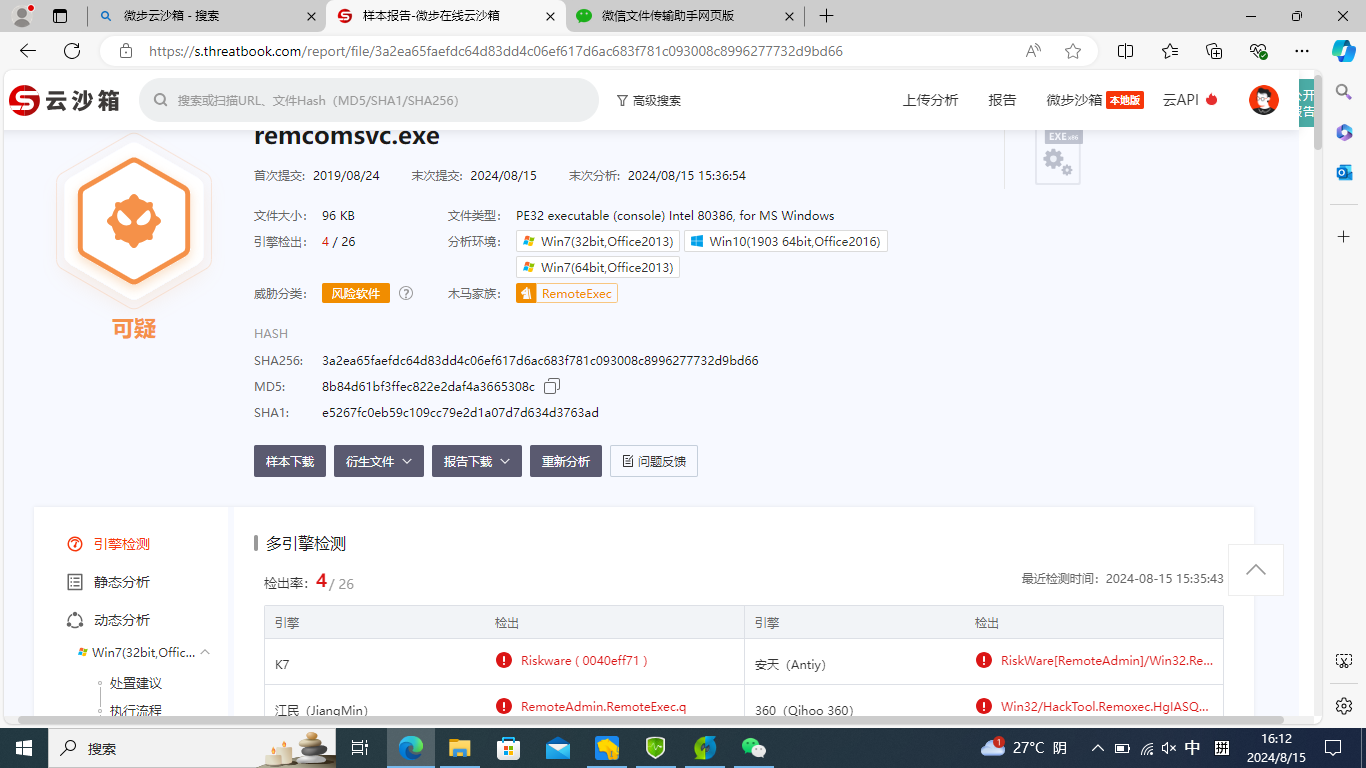Select Win7(32bit,Office2013) analysis environment

click(x=598, y=241)
